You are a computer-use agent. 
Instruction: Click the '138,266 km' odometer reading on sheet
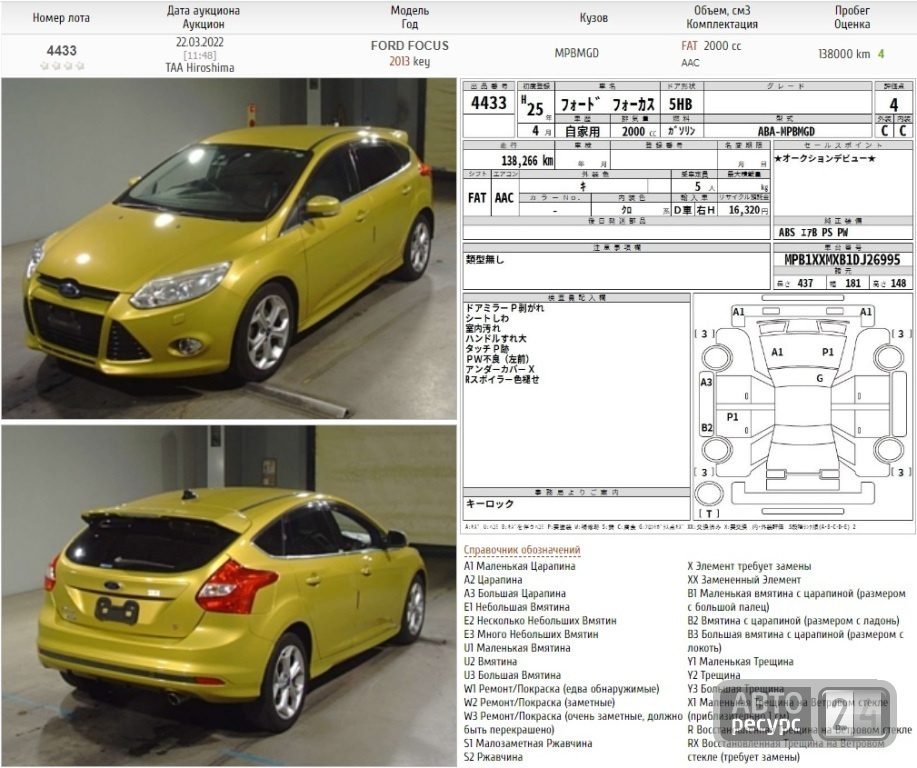coord(527,160)
